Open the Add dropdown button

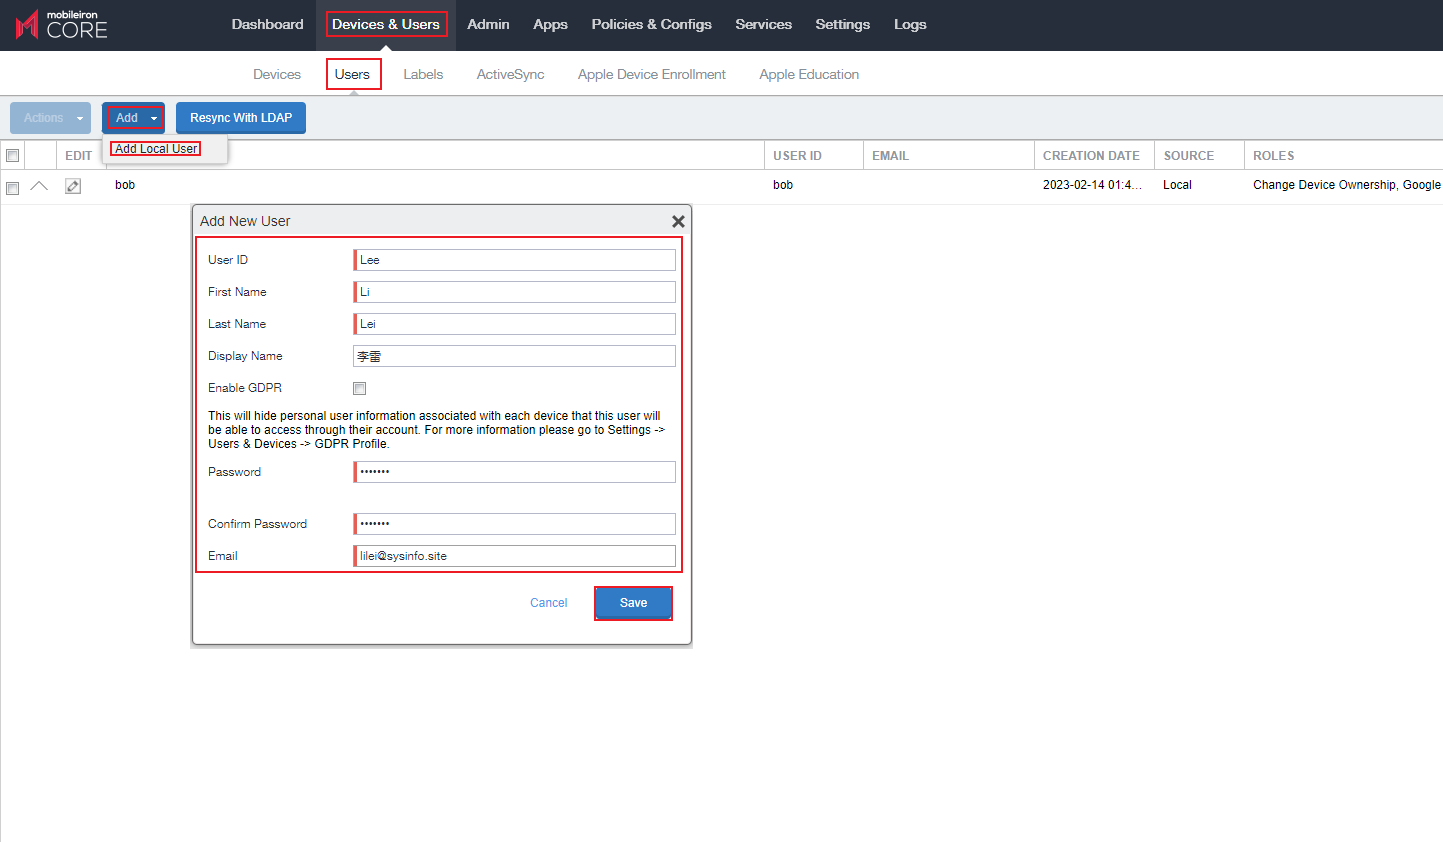click(134, 118)
